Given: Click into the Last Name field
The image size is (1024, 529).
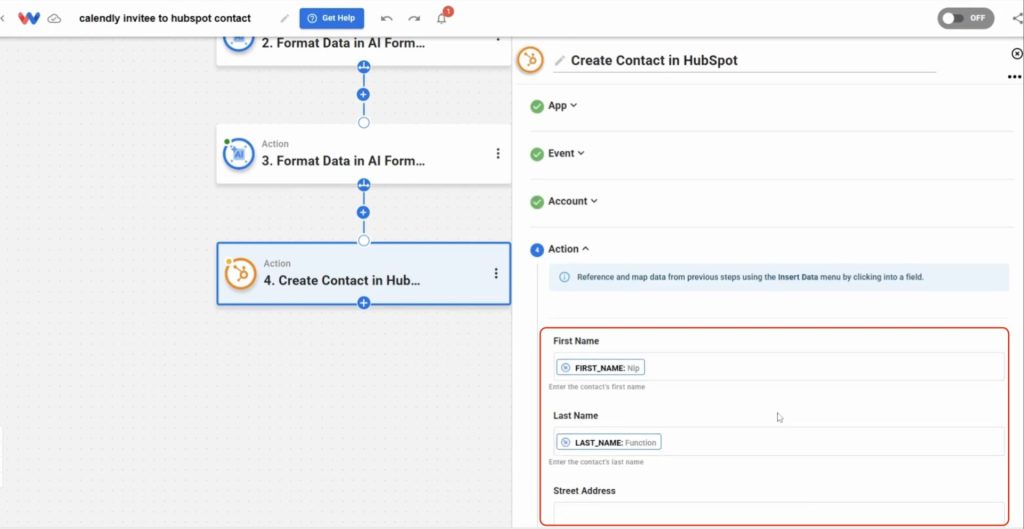Looking at the screenshot, I should click(x=779, y=441).
